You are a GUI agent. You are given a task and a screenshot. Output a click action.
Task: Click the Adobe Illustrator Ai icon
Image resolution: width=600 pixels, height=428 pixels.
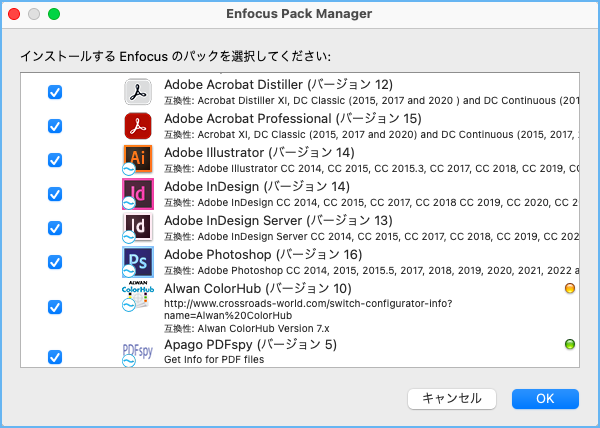[x=138, y=159]
